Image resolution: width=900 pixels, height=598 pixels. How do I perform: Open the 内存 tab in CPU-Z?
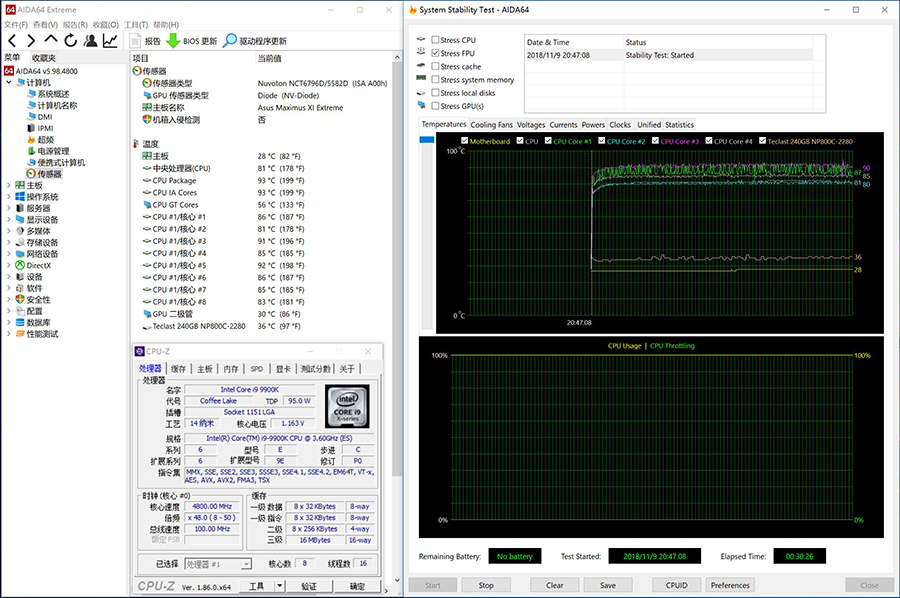(x=231, y=369)
